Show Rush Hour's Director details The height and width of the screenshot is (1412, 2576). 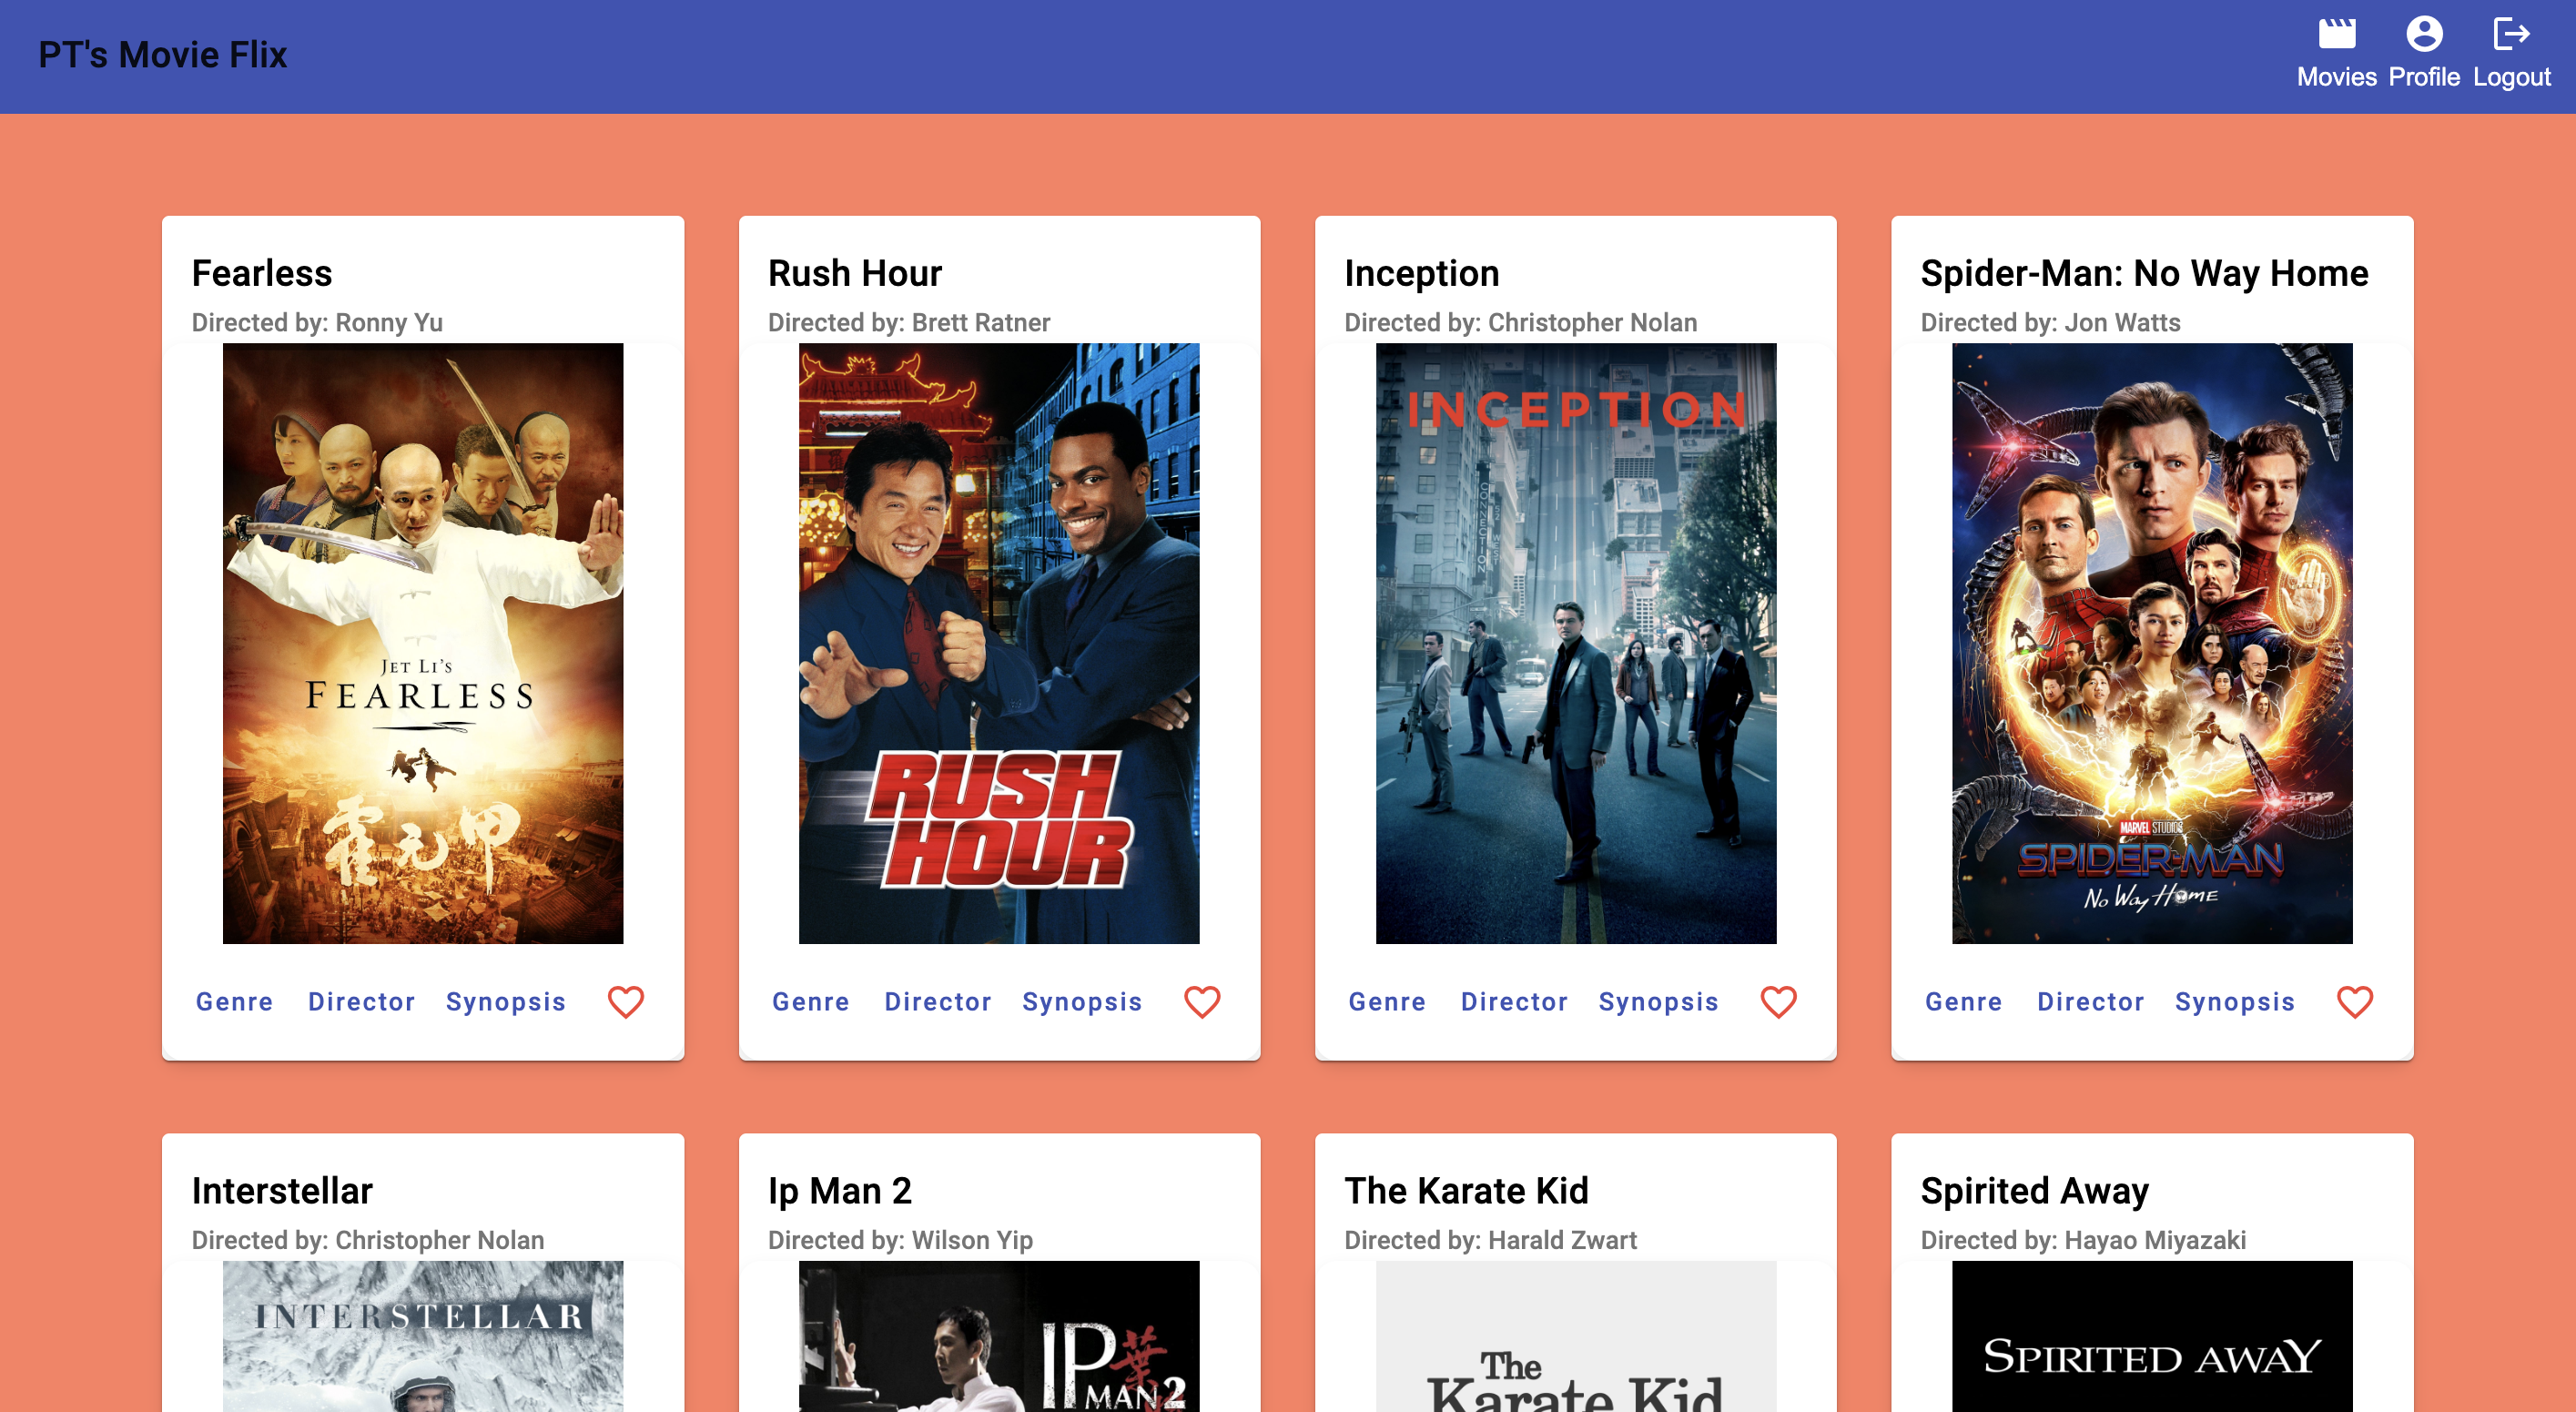[x=937, y=1001]
